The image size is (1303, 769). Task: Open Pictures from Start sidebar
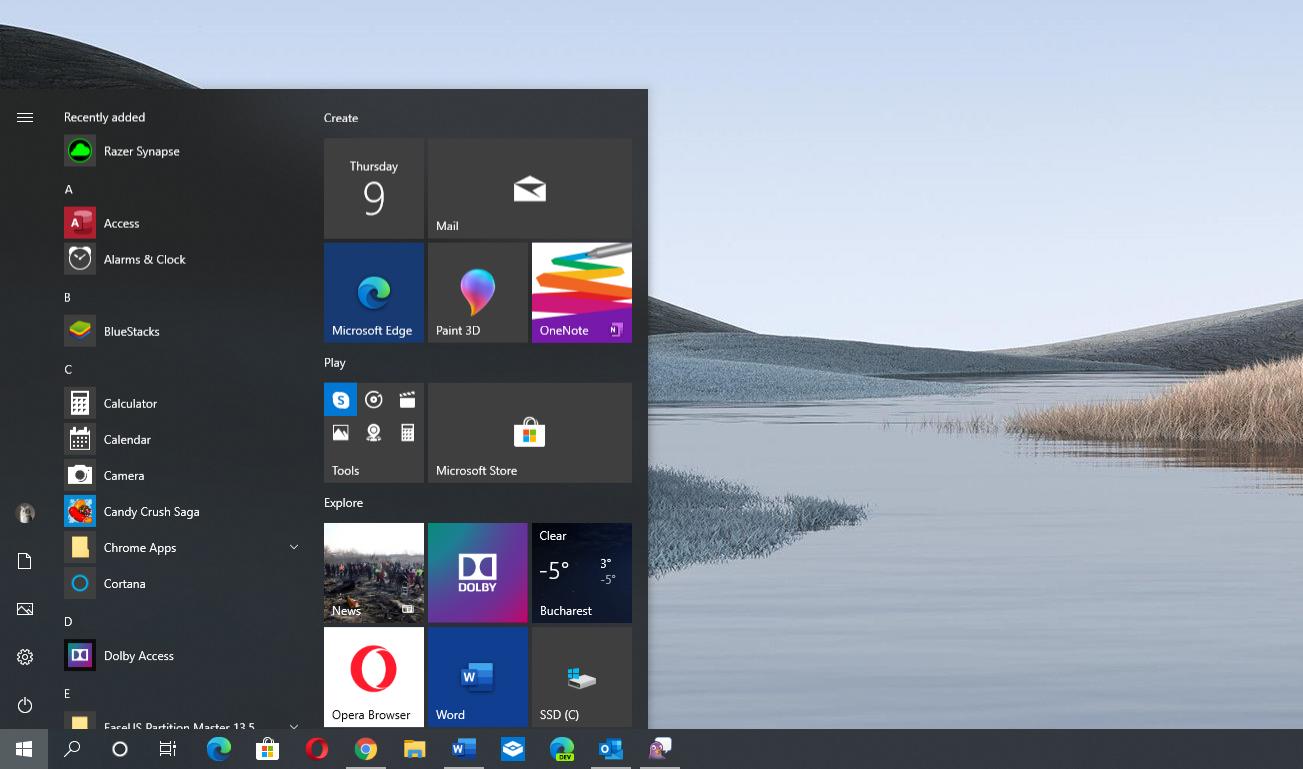pyautogui.click(x=25, y=609)
